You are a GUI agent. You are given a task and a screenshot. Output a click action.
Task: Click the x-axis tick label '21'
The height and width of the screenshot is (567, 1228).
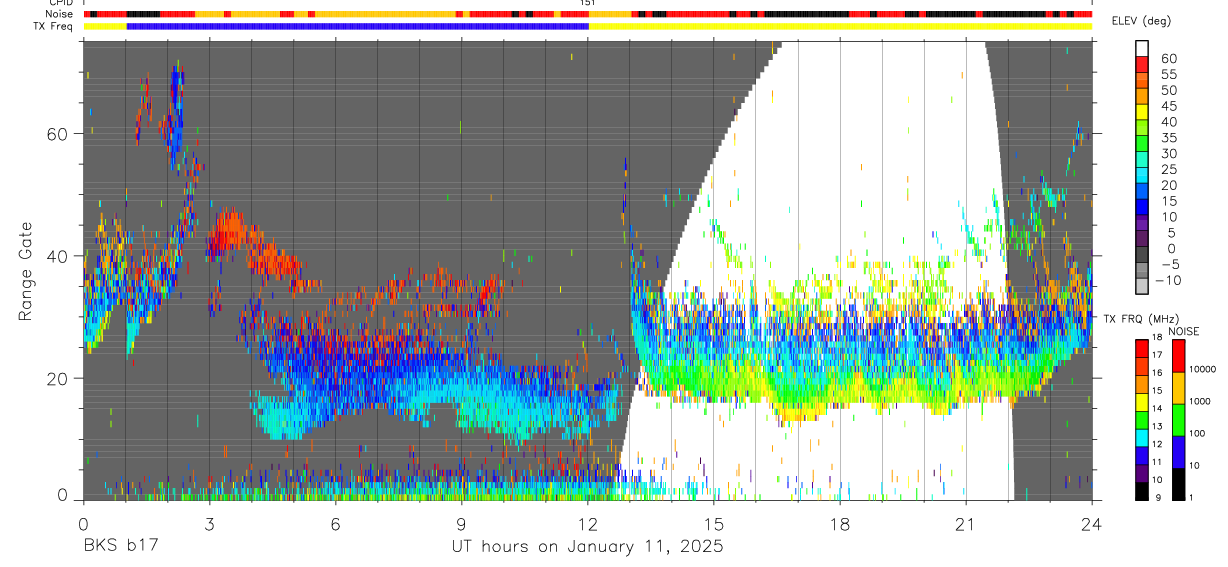click(965, 523)
